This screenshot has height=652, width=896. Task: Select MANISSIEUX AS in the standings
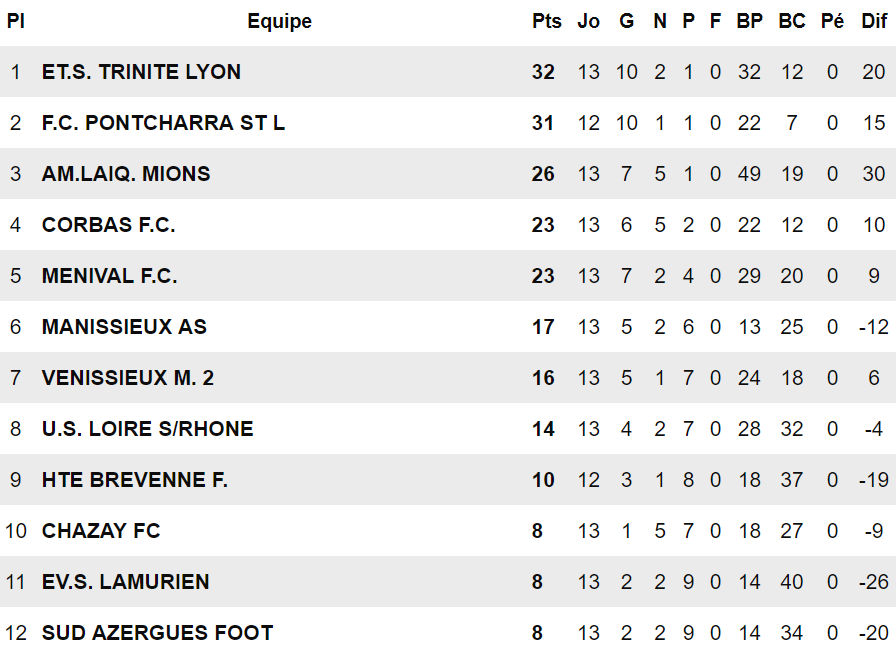click(x=124, y=327)
